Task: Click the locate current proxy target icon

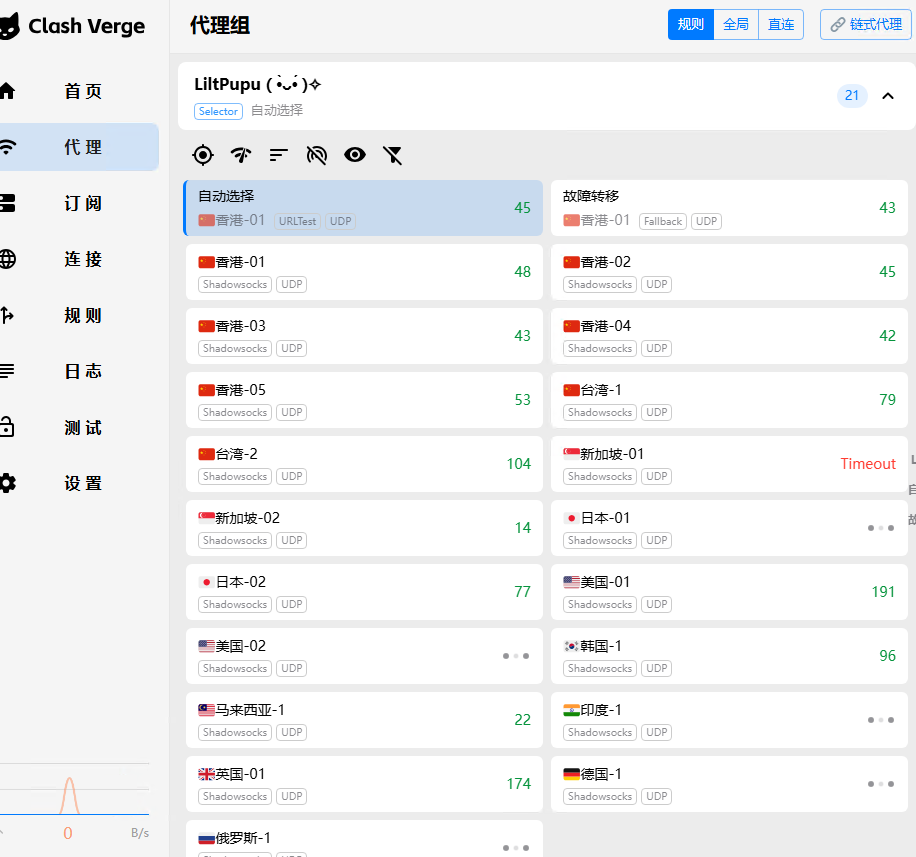Action: (203, 154)
